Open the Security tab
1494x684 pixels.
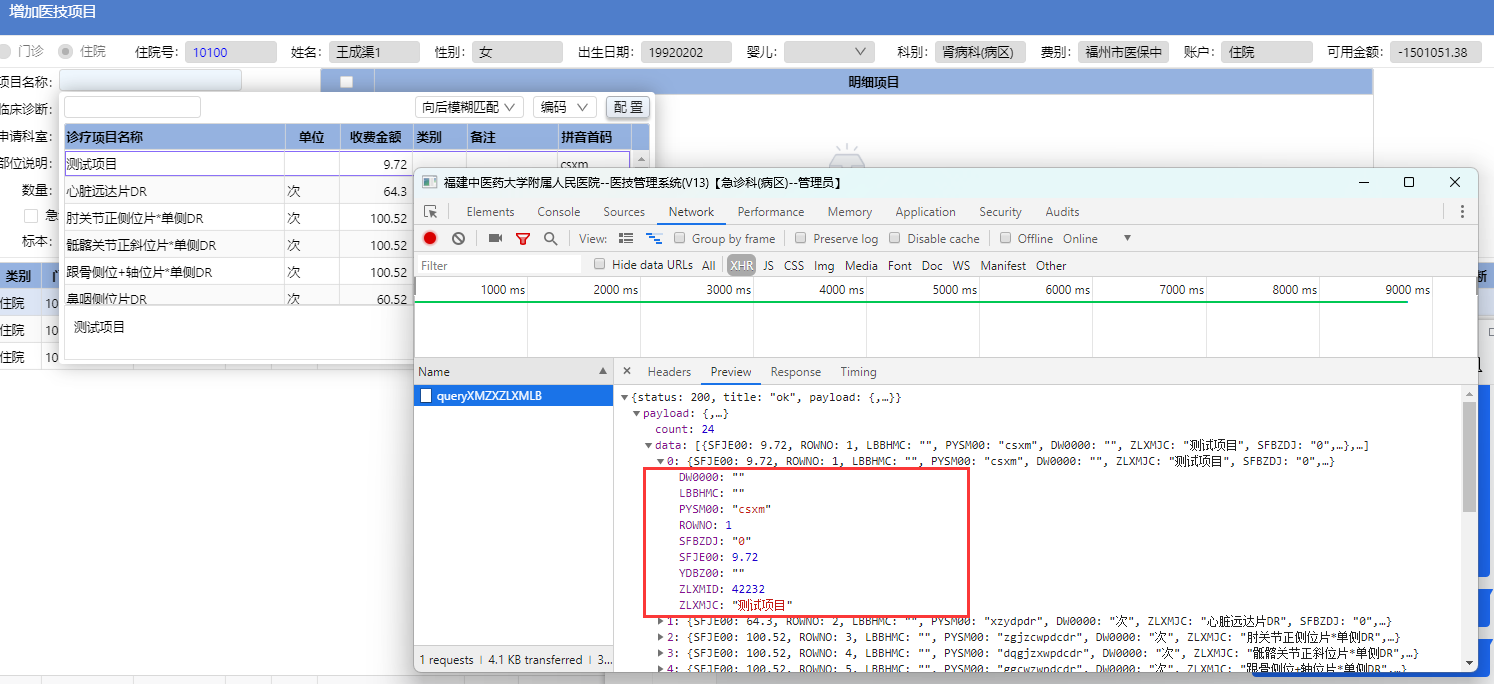coord(1000,212)
